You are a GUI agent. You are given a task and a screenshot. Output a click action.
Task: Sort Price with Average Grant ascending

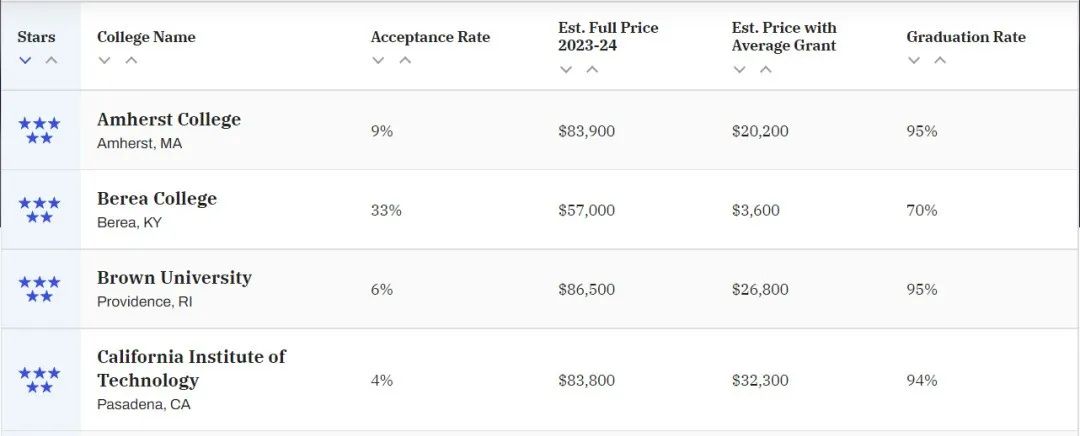[x=765, y=70]
